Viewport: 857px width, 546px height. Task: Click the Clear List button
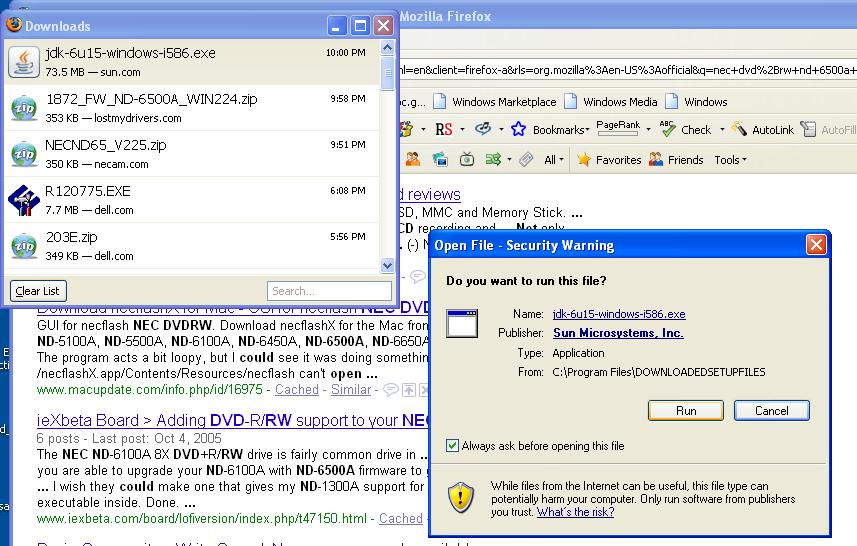(x=38, y=291)
